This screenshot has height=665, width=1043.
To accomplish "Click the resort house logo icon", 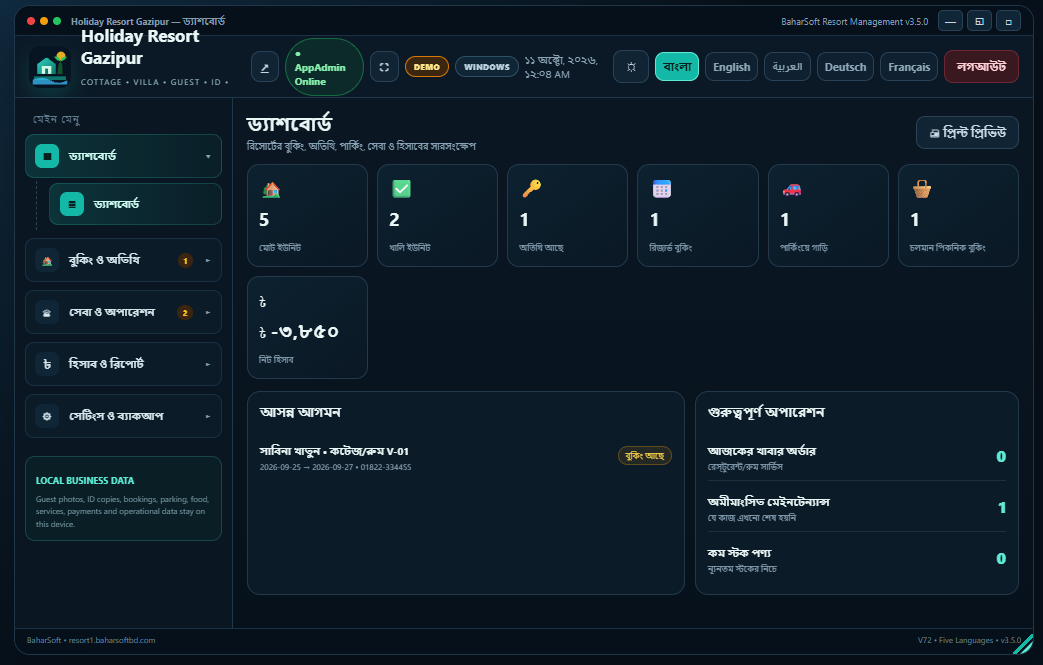I will 50,67.
